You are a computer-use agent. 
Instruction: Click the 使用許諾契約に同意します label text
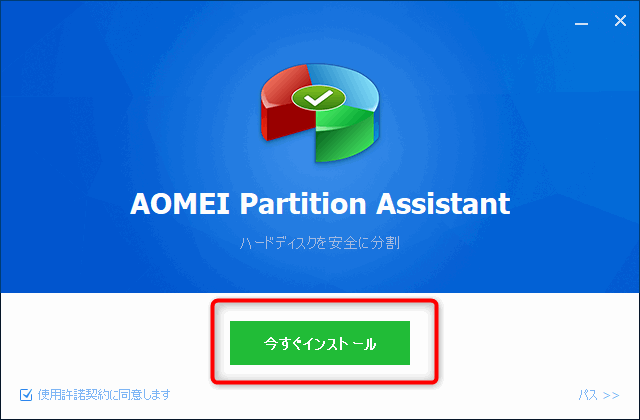tap(104, 395)
